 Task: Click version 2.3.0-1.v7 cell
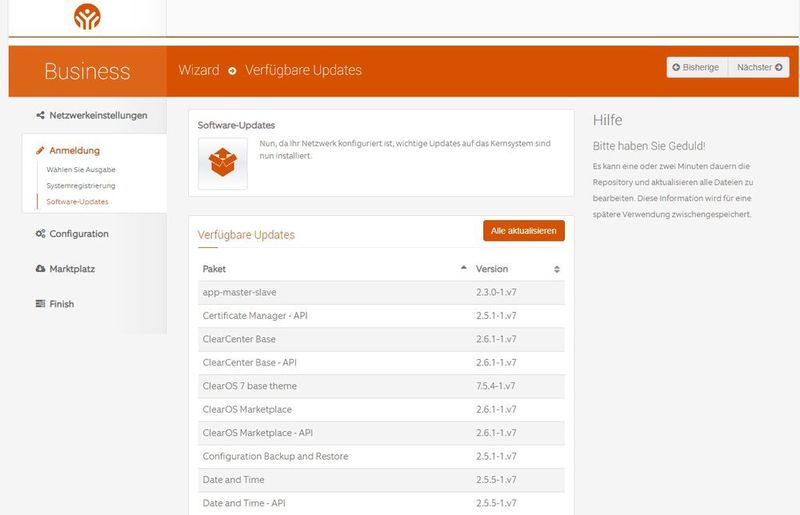coord(496,292)
